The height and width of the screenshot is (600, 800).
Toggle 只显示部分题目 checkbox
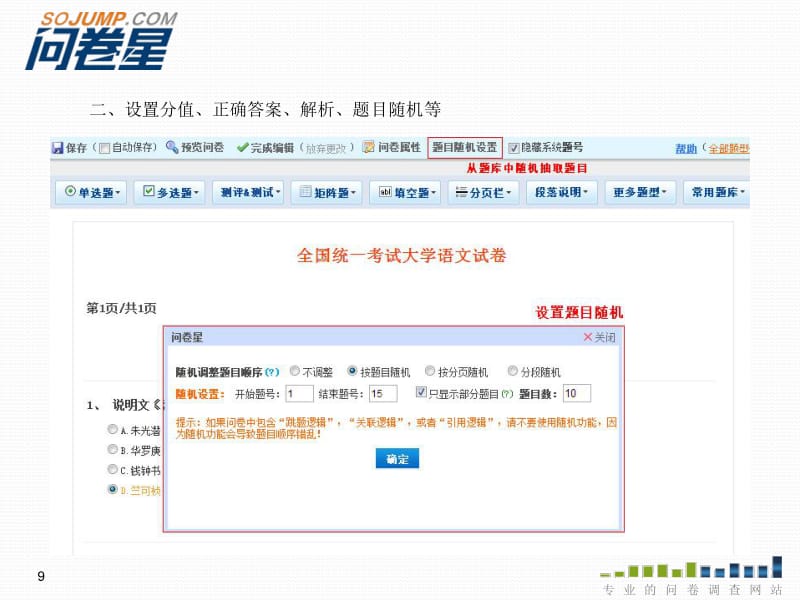421,392
